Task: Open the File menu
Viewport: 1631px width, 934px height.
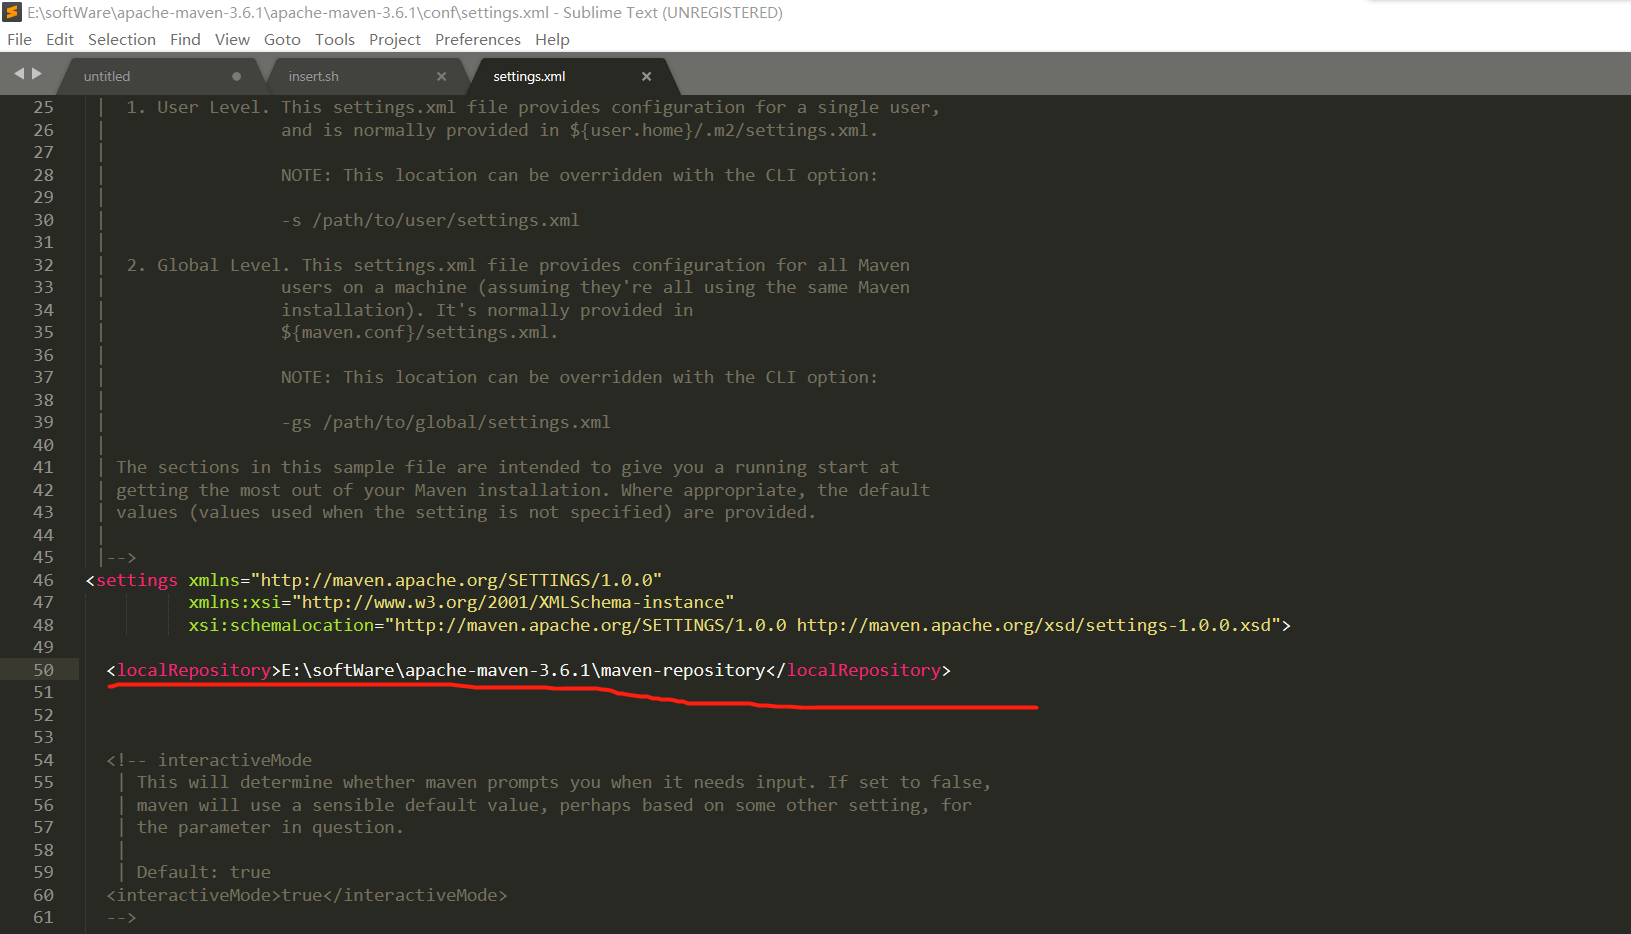Action: pyautogui.click(x=19, y=39)
